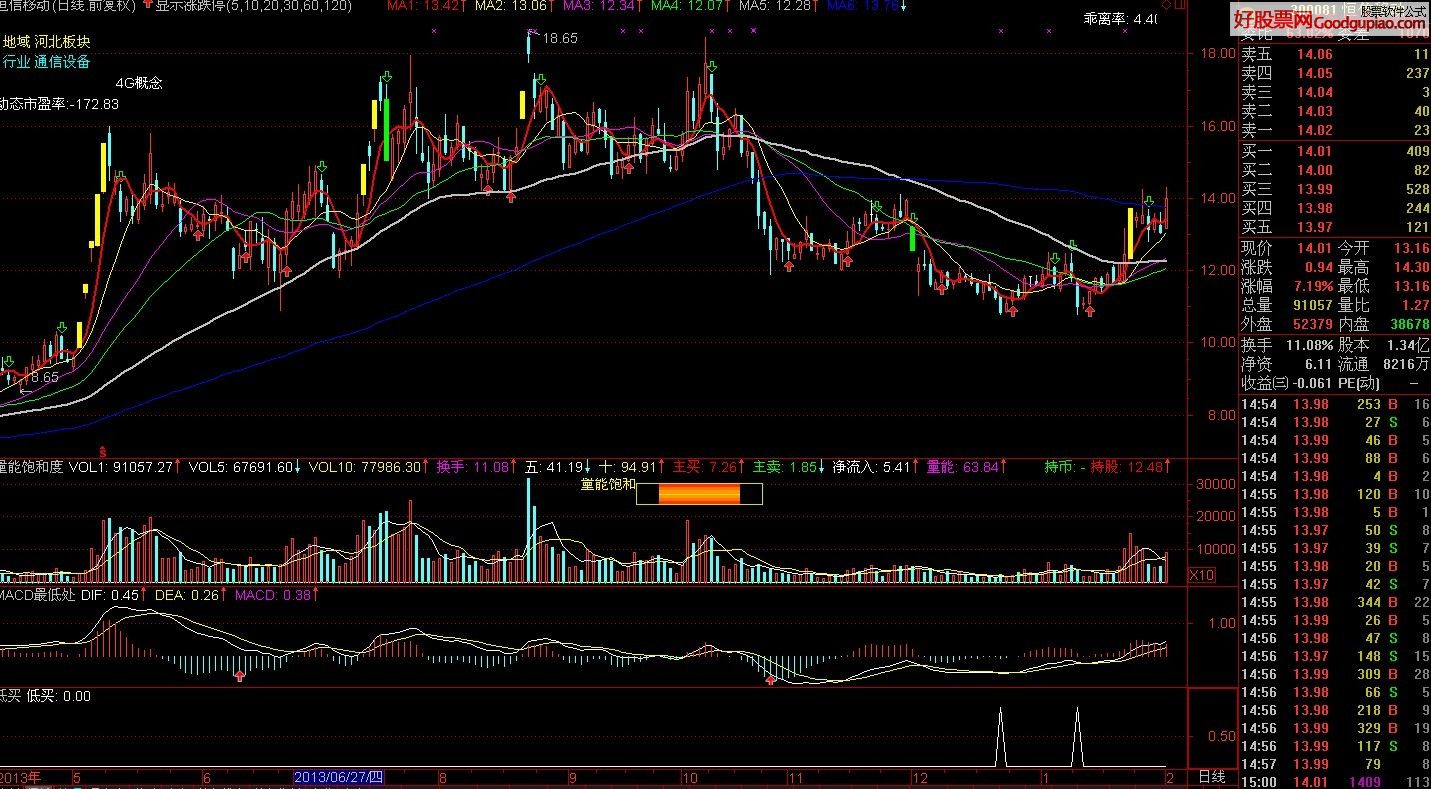Click the MA2: 13.06 indicator value
This screenshot has height=789, width=1431.
(x=515, y=6)
